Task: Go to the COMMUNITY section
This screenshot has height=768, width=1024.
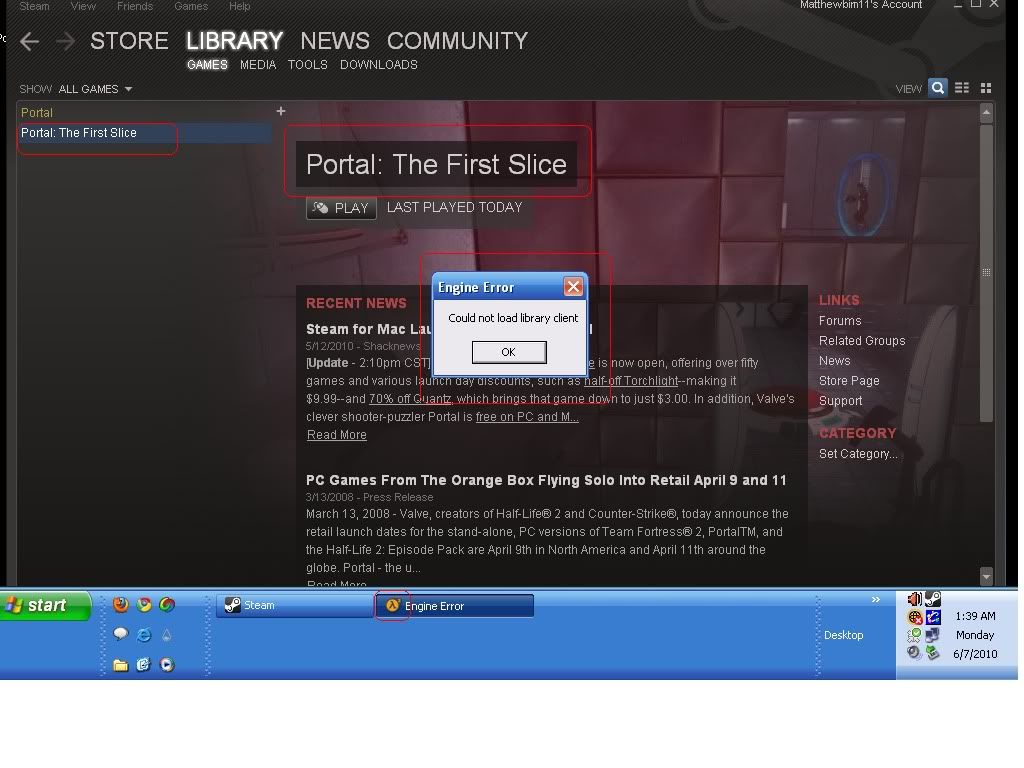Action: tap(457, 41)
